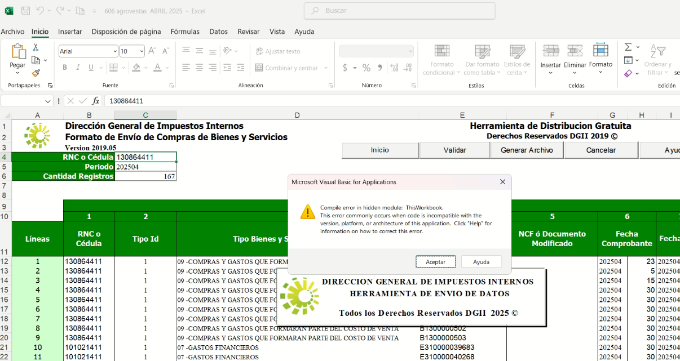Viewport: 680px width, 361px height.
Task: Click the Generar Archivo worksheet button
Action: pyautogui.click(x=526, y=150)
